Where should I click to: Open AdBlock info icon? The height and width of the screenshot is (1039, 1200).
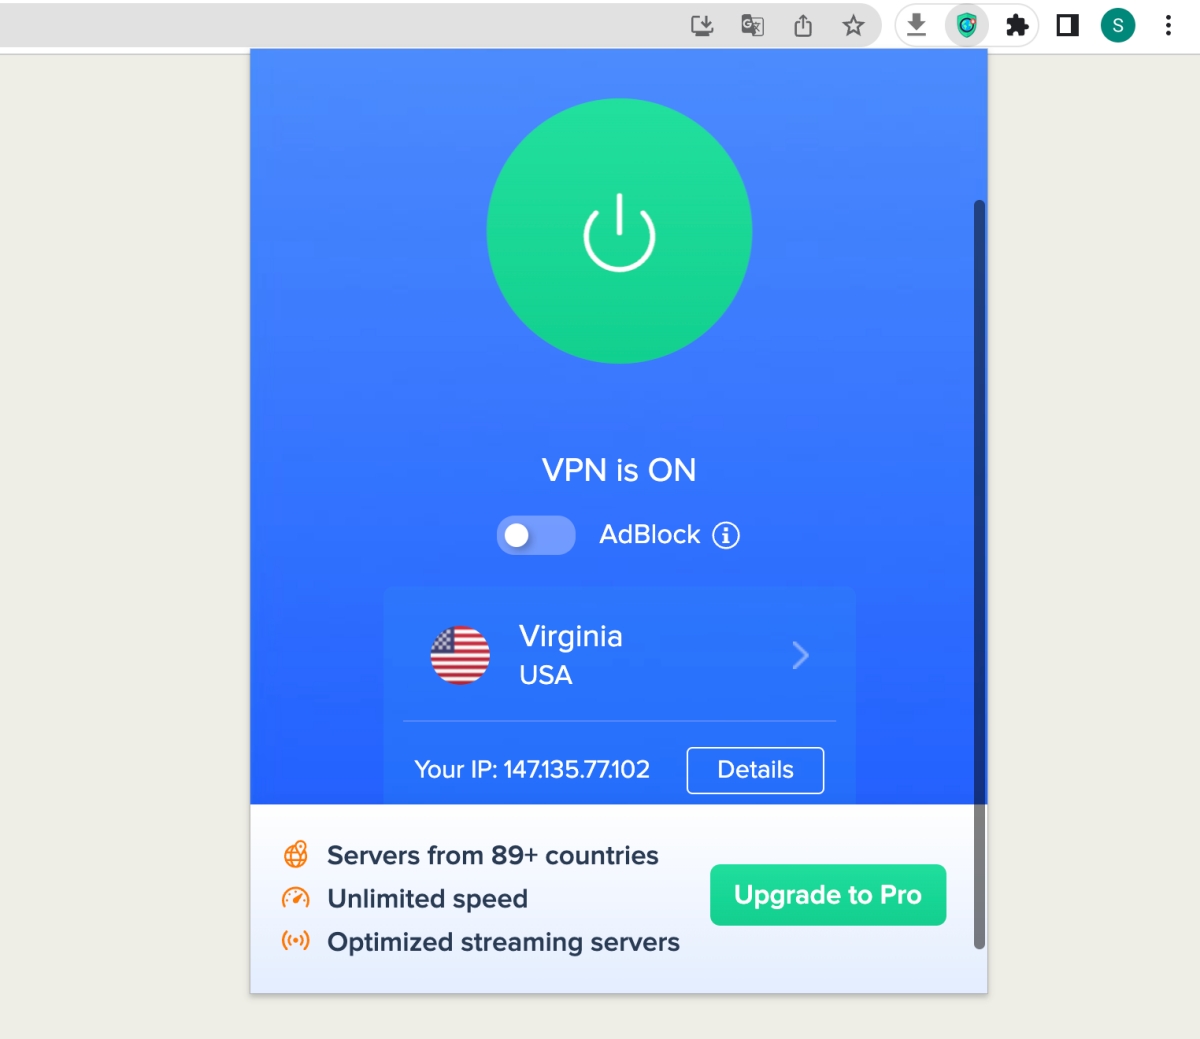[726, 535]
